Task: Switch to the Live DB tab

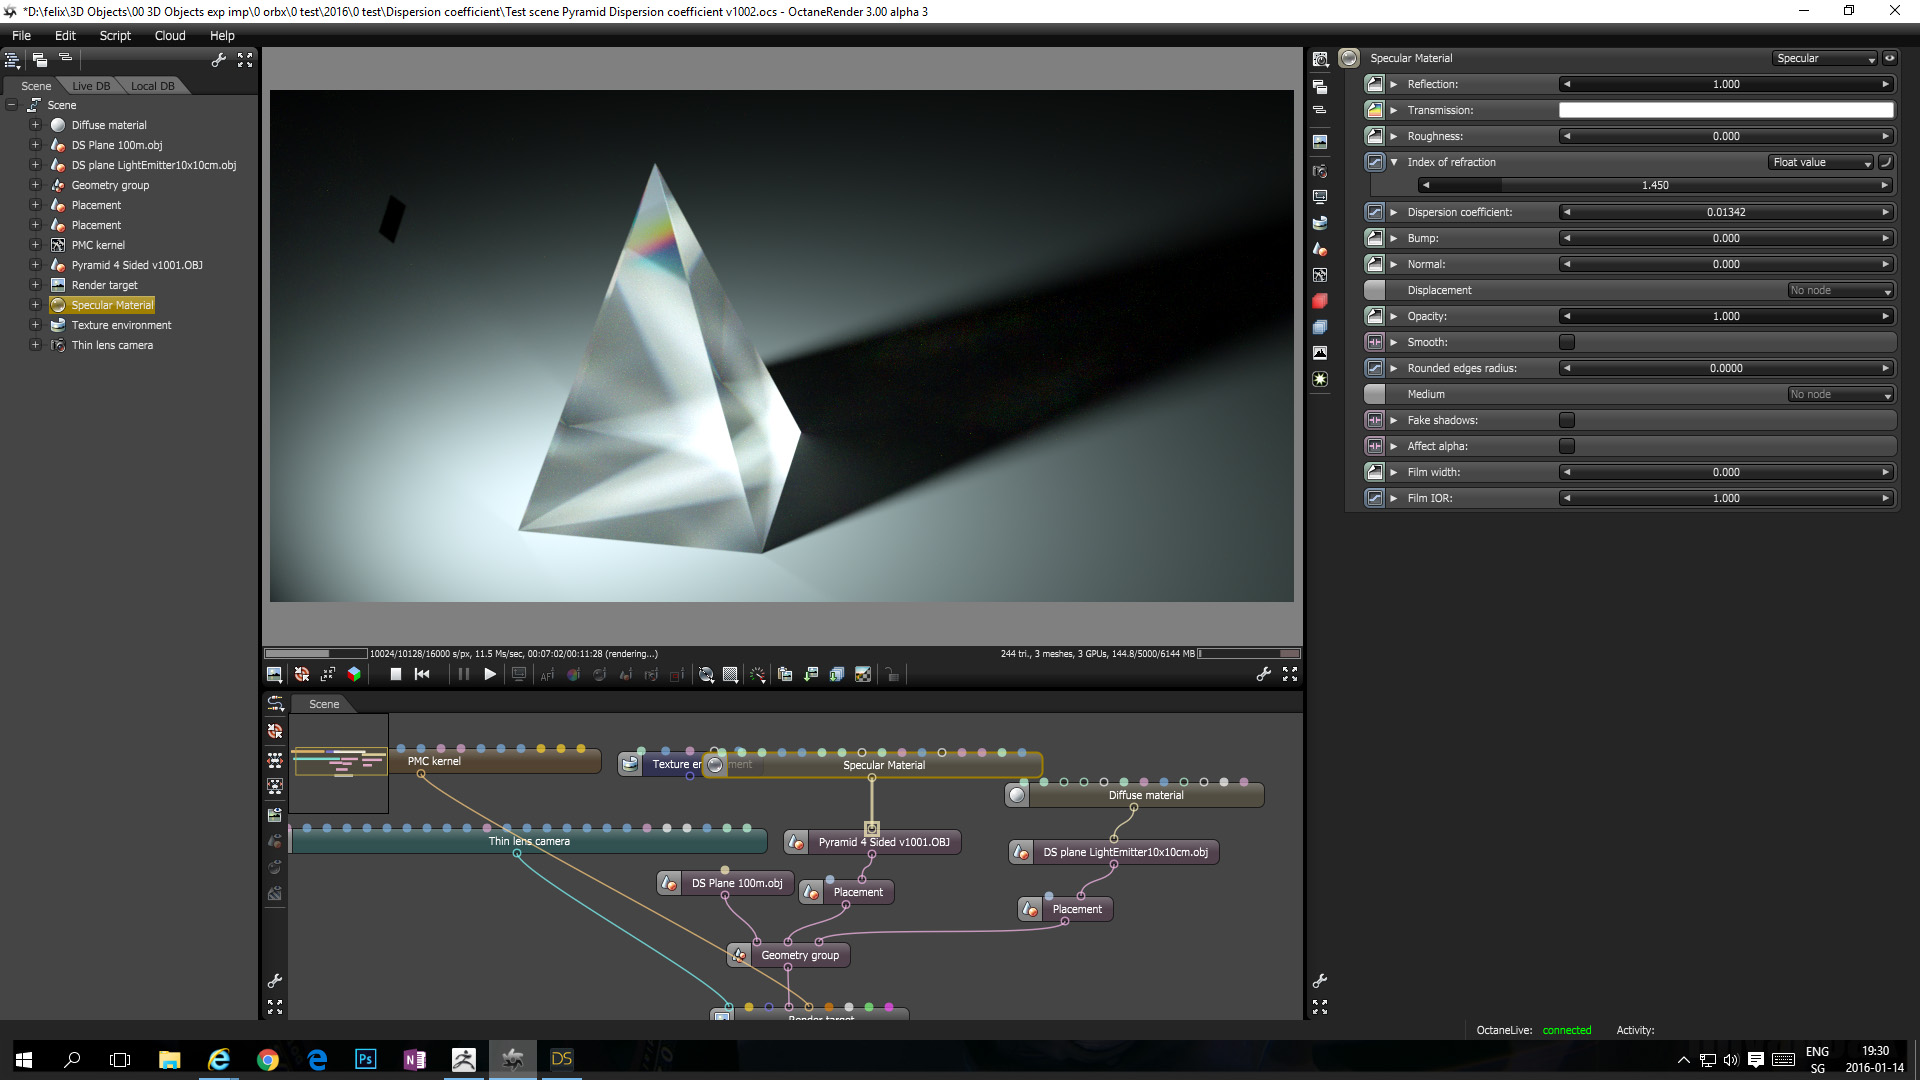Action: [x=91, y=86]
